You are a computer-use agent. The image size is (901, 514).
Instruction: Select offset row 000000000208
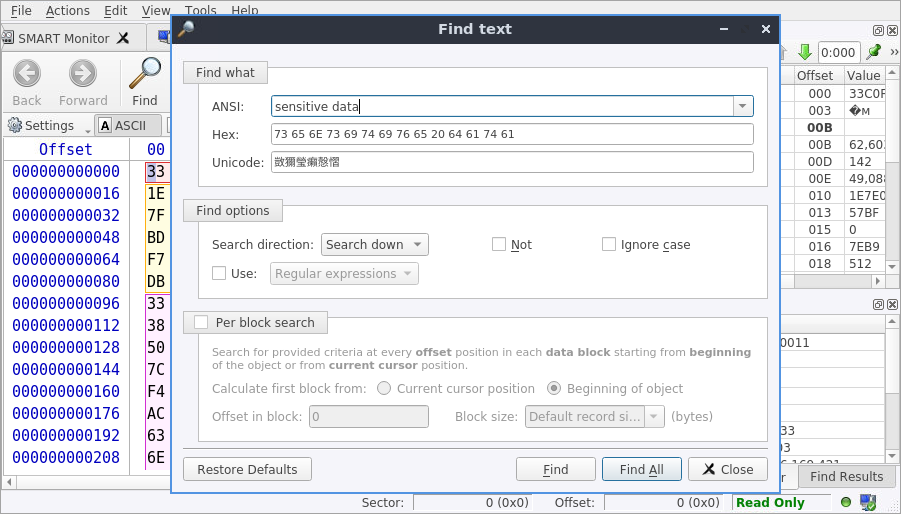tap(66, 457)
